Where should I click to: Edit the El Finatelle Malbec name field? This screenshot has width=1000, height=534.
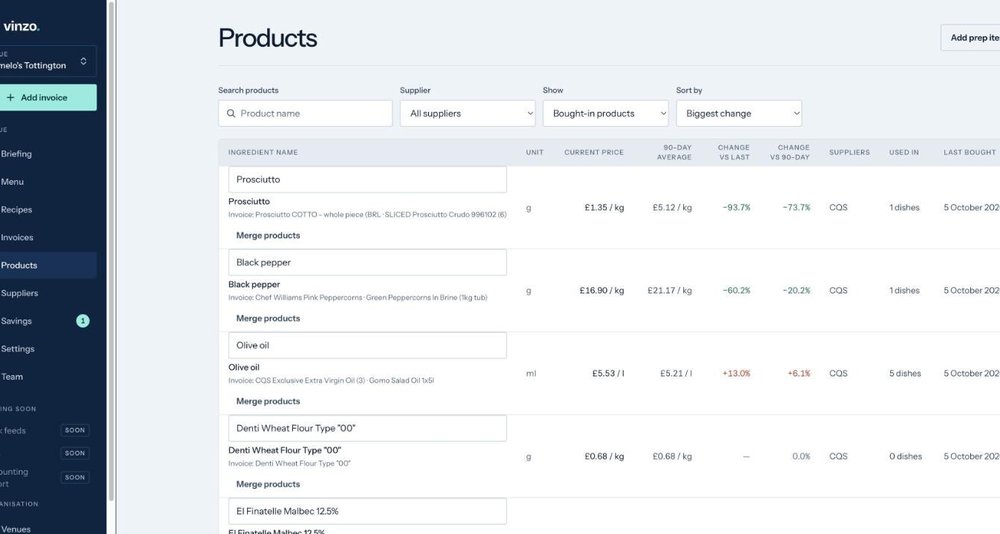pos(367,512)
